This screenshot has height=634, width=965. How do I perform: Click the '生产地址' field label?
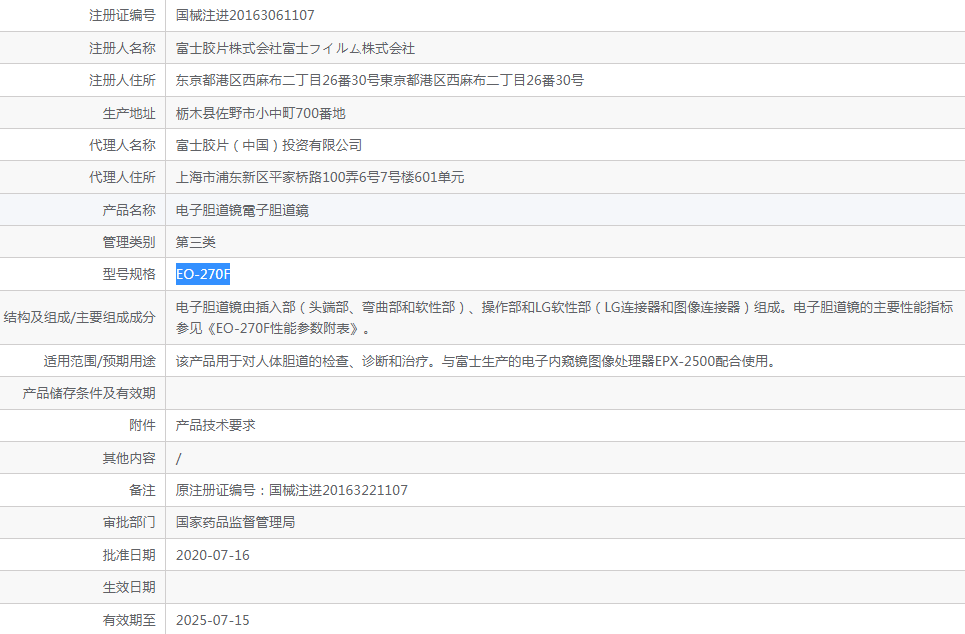(129, 113)
